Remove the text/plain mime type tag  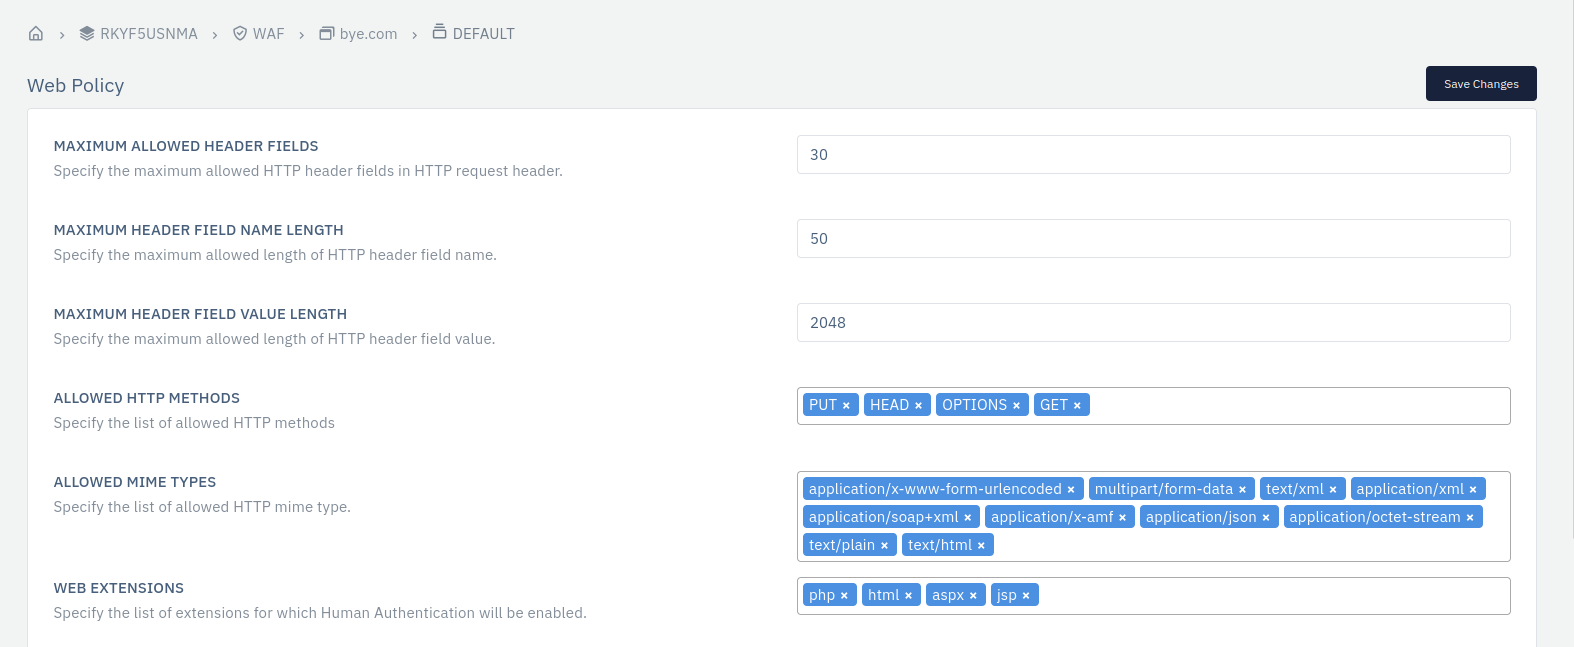point(884,546)
